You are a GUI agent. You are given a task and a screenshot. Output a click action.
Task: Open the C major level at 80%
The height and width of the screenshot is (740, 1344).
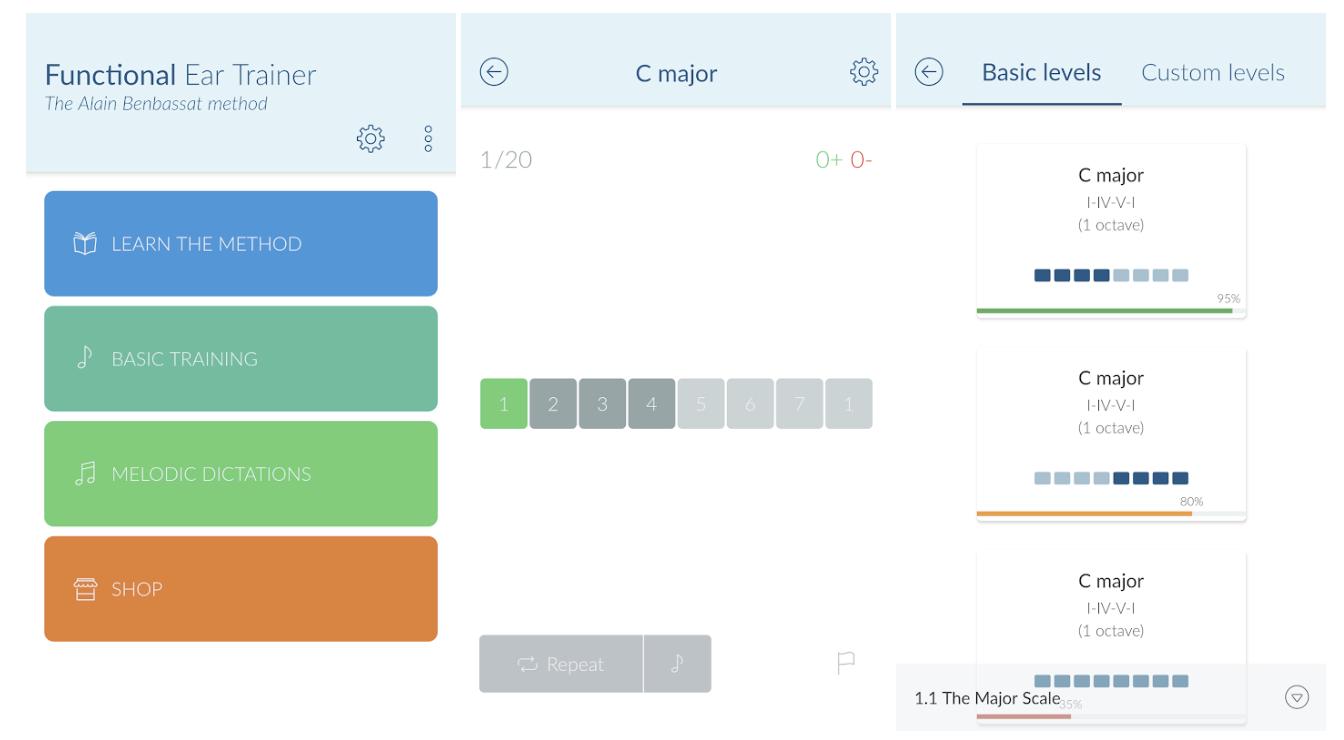tap(1111, 433)
